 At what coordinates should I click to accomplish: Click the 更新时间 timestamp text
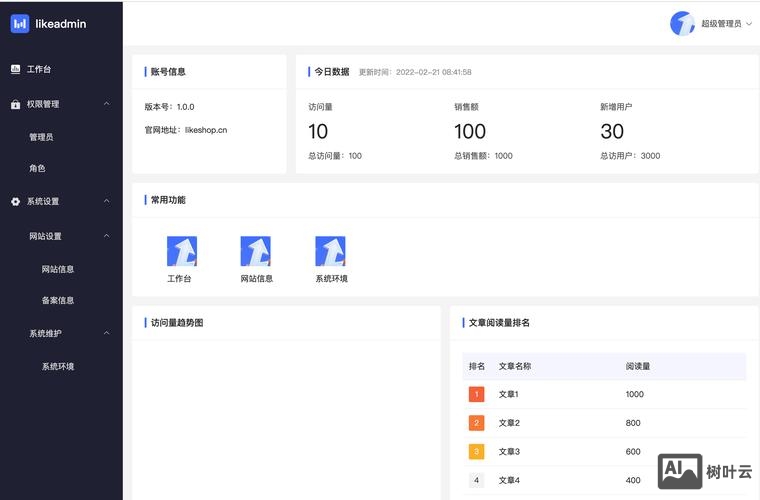pyautogui.click(x=415, y=72)
